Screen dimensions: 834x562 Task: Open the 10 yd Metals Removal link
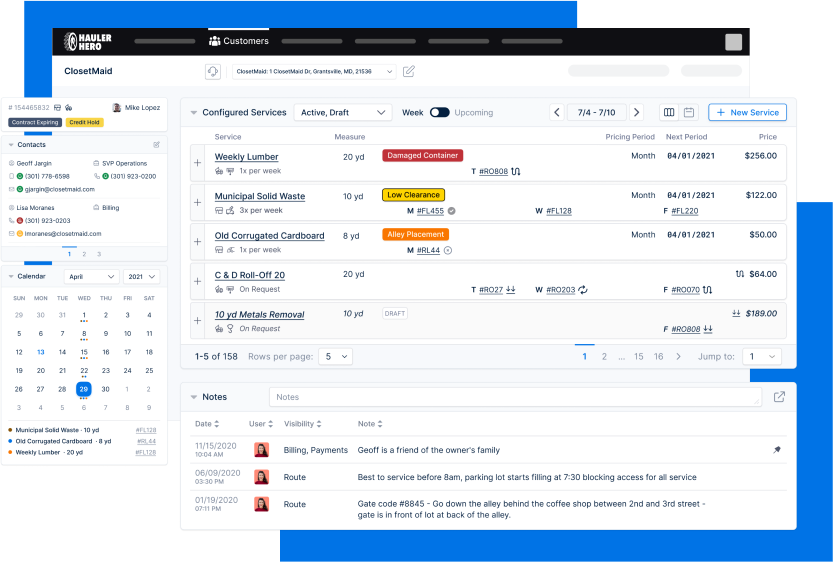260,314
